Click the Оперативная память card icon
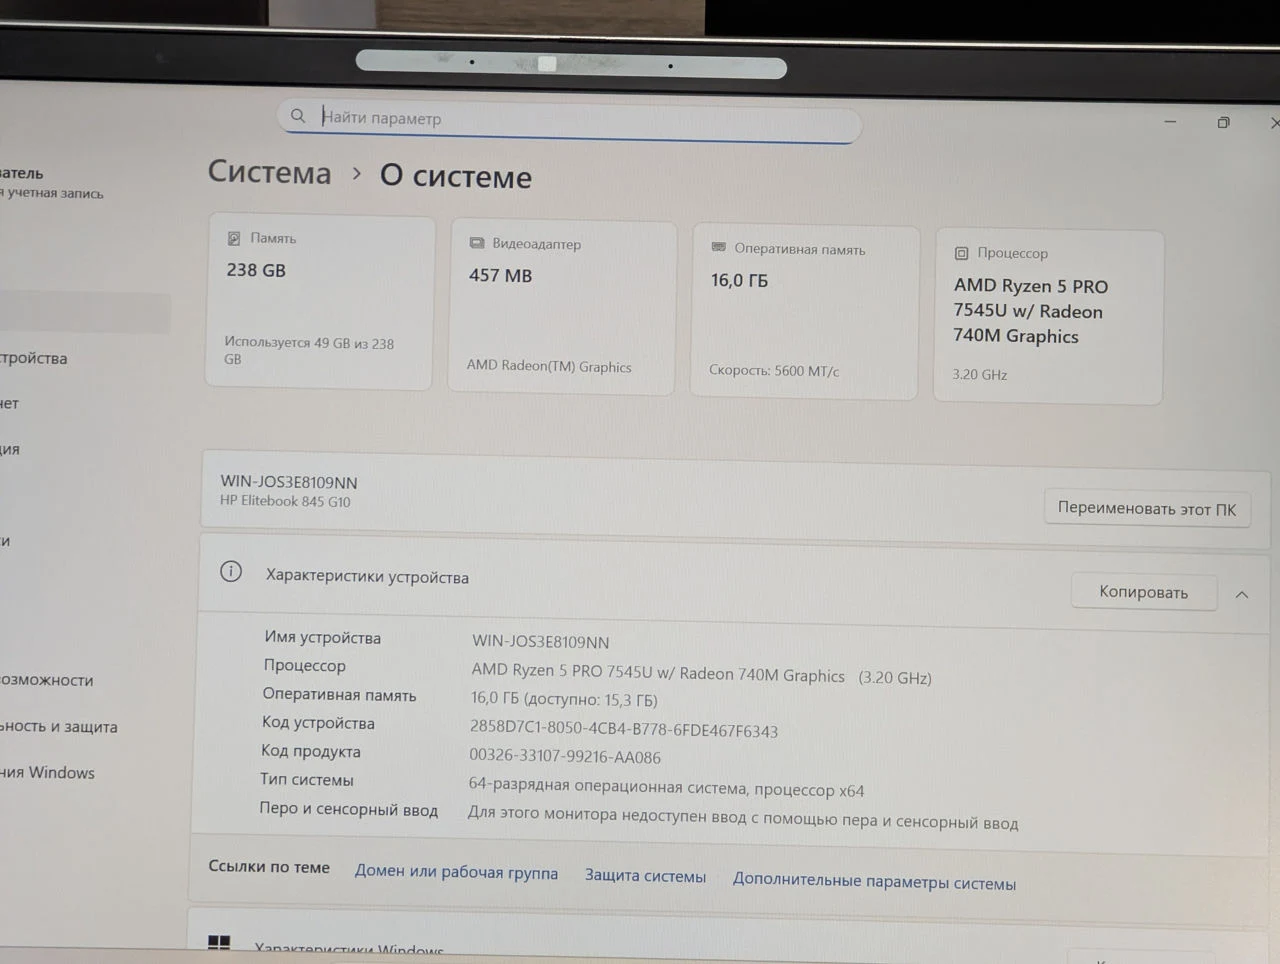The image size is (1280, 964). (x=718, y=247)
